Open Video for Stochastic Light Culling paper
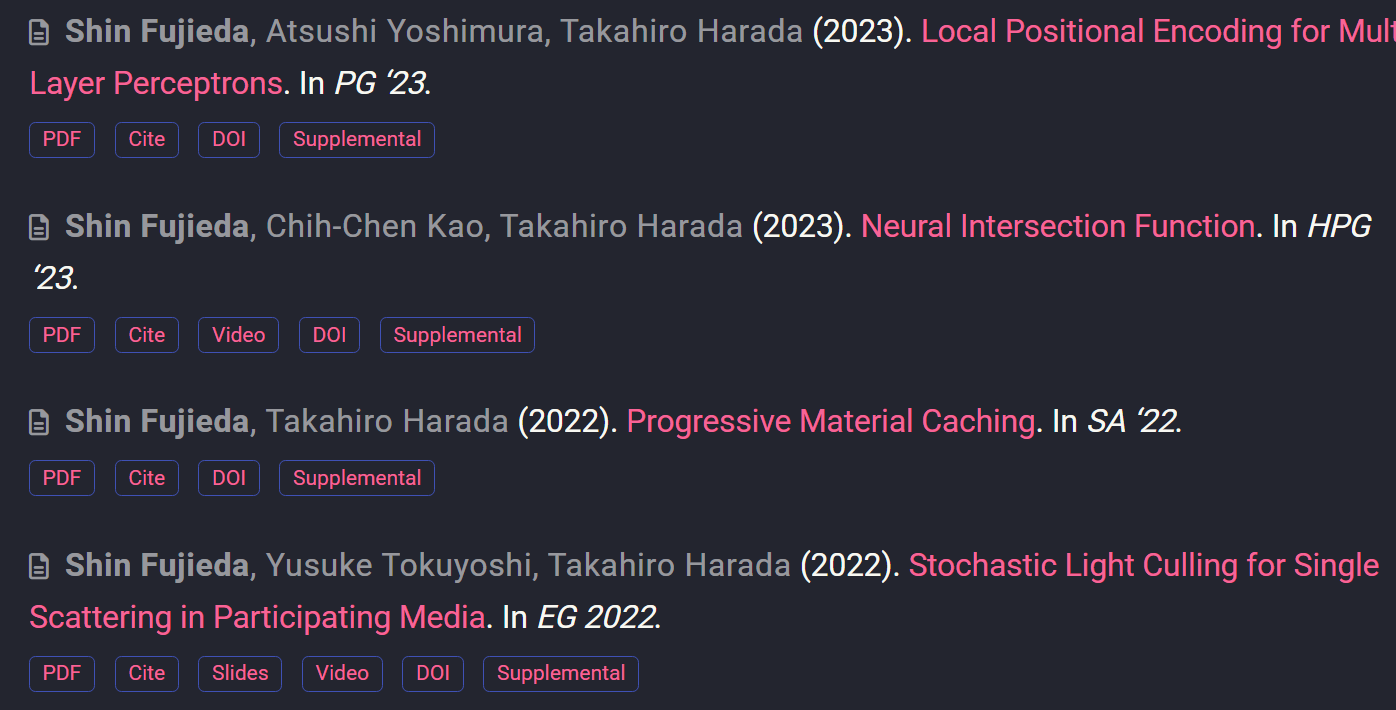This screenshot has height=710, width=1396. point(342,673)
